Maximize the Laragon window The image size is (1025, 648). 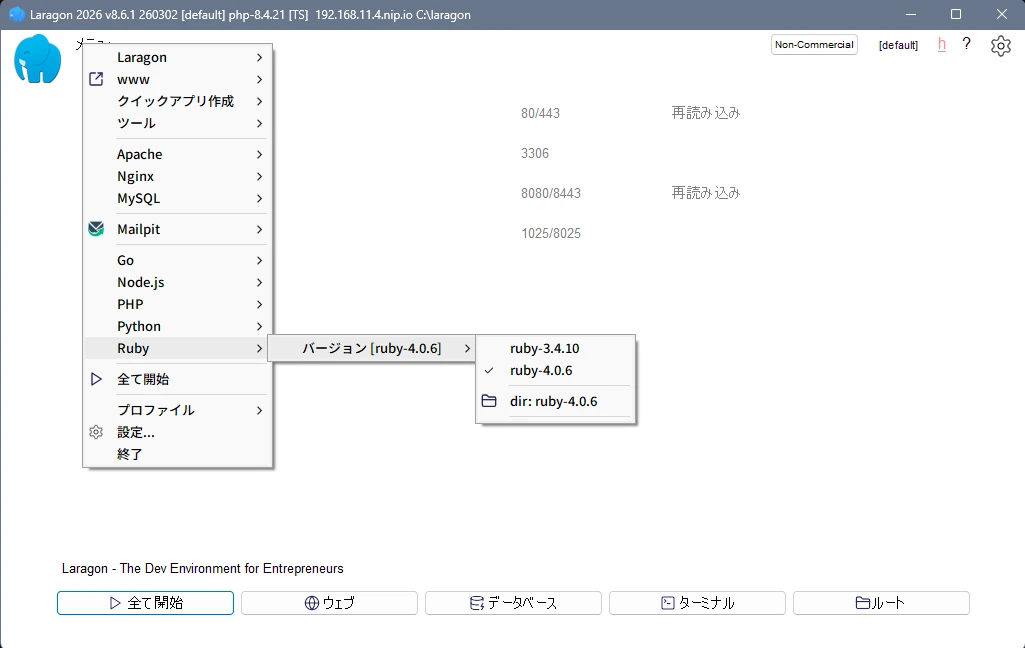tap(956, 14)
